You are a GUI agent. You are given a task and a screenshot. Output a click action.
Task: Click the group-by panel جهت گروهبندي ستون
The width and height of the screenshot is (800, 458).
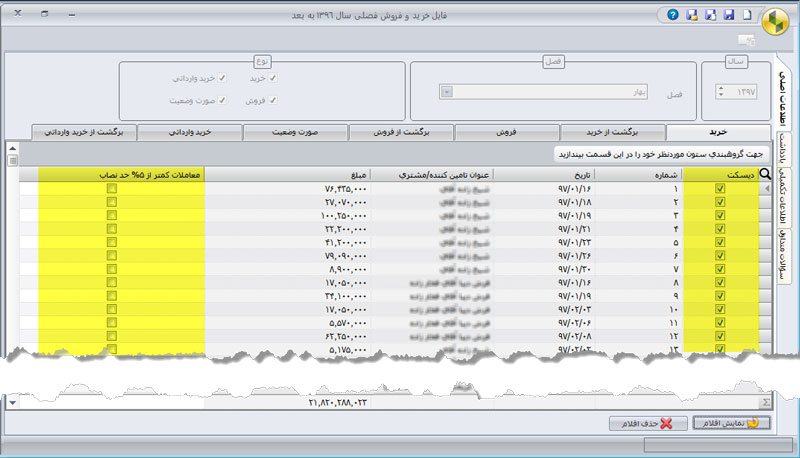[661, 154]
